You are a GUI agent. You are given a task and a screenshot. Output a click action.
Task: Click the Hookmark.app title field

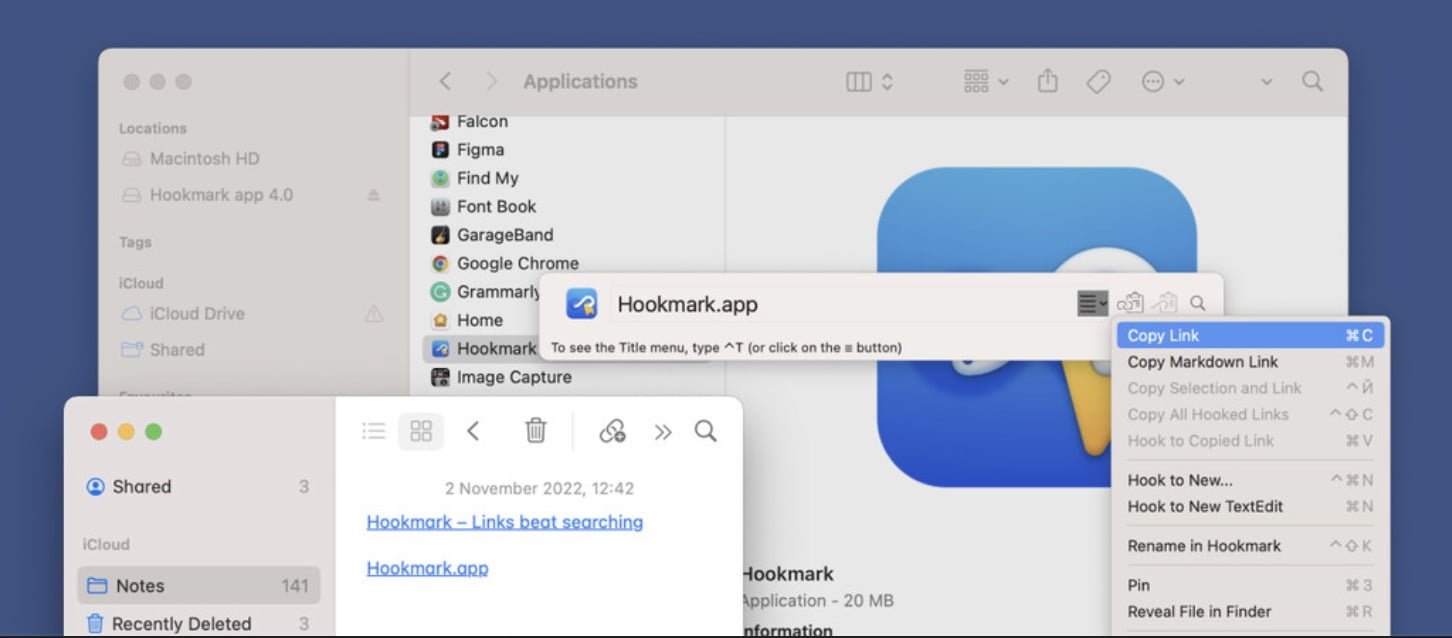(x=842, y=304)
